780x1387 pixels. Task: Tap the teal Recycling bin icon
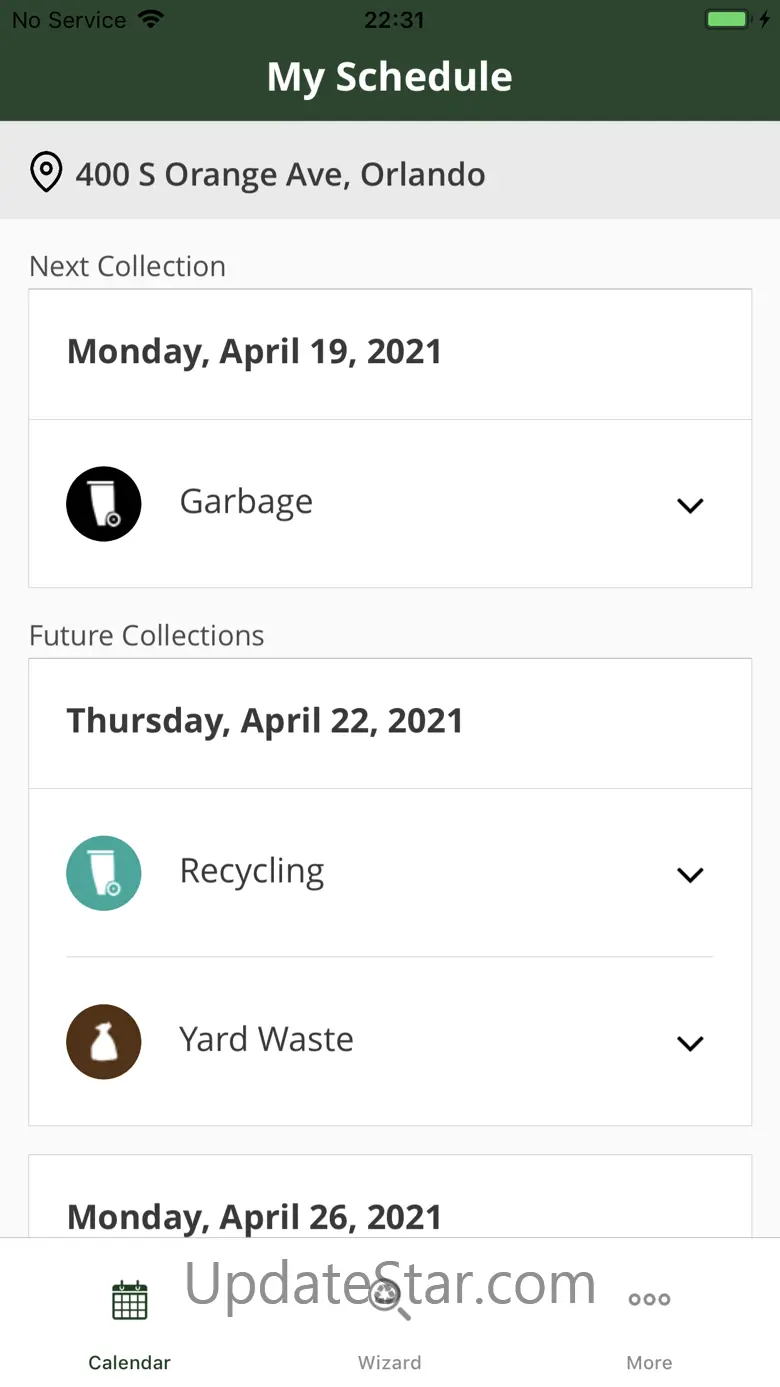104,873
